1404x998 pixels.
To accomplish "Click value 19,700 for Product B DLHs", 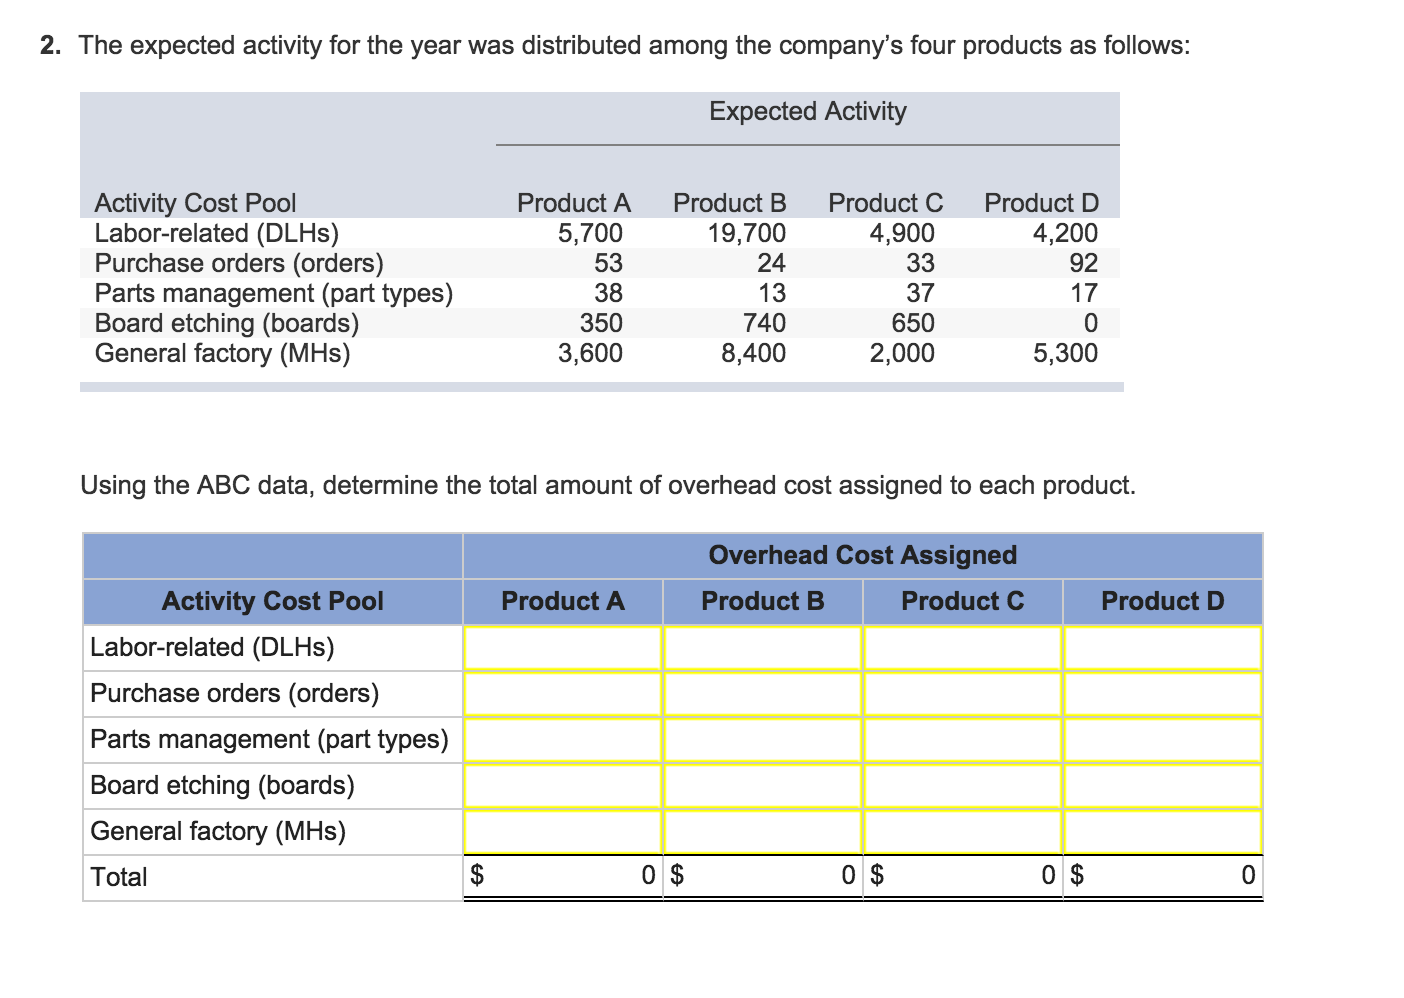I will click(x=746, y=233).
